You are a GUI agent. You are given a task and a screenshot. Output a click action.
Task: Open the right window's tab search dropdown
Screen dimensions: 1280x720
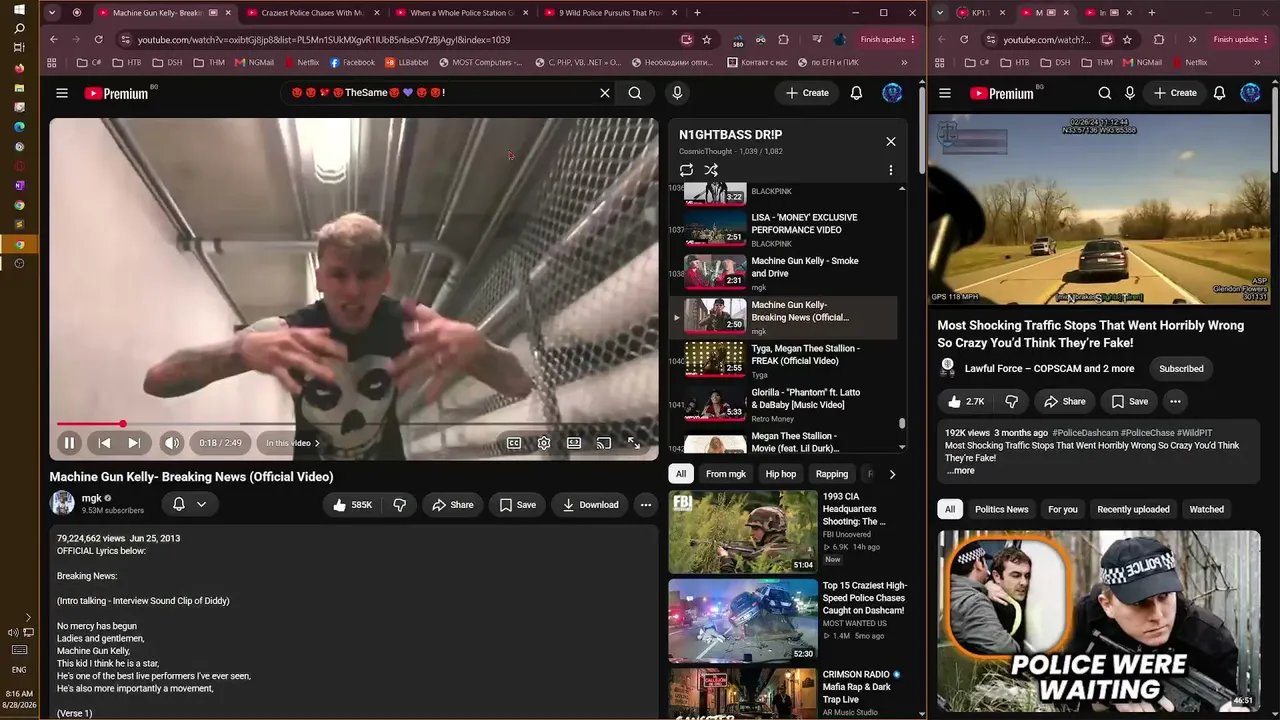click(940, 13)
